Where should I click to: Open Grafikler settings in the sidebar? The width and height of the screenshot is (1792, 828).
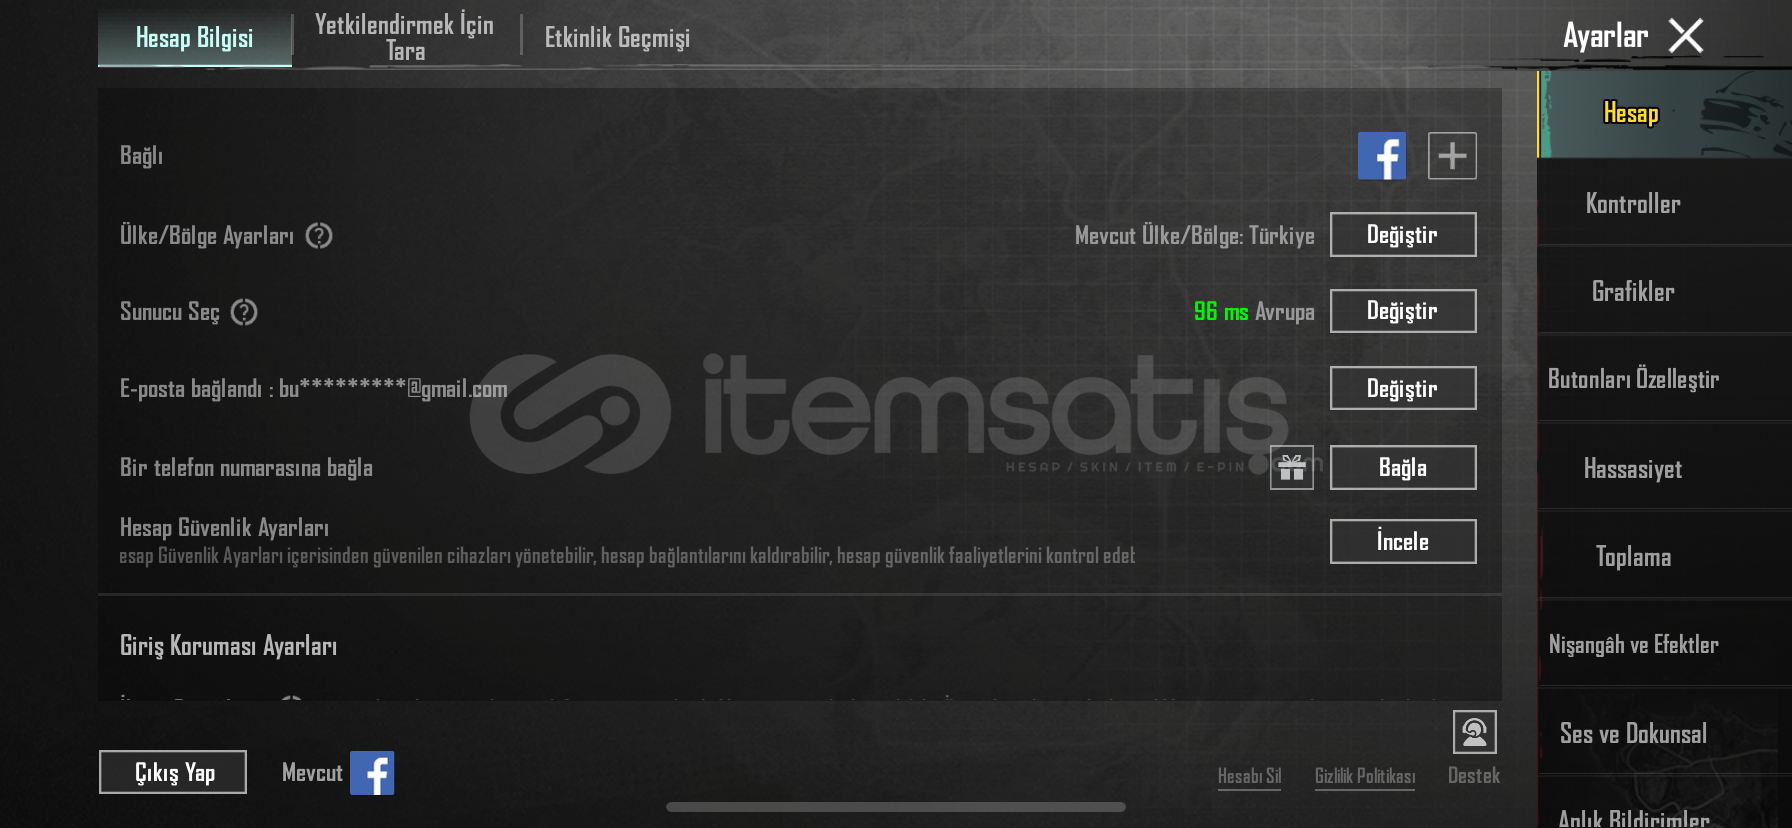[x=1633, y=291]
